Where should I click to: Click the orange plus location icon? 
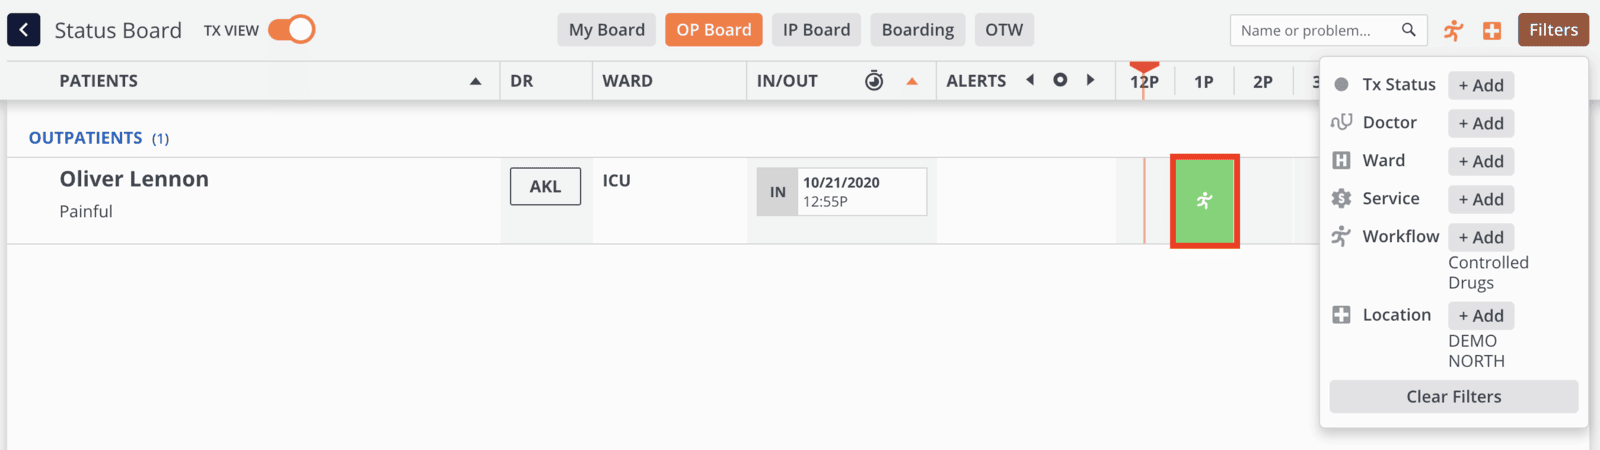tap(1492, 30)
